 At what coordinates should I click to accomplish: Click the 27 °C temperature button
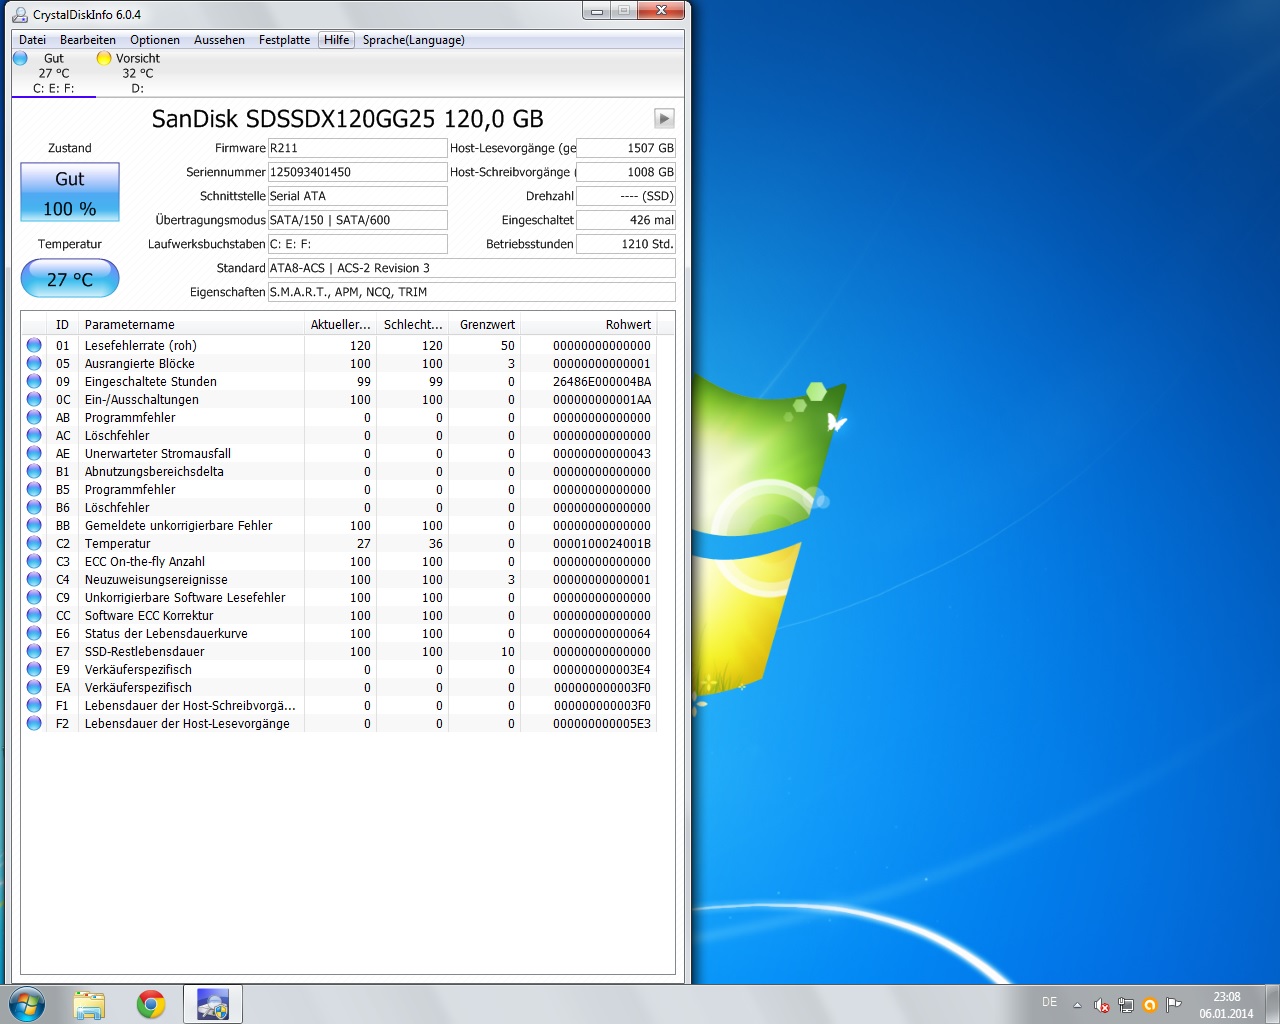pyautogui.click(x=70, y=278)
